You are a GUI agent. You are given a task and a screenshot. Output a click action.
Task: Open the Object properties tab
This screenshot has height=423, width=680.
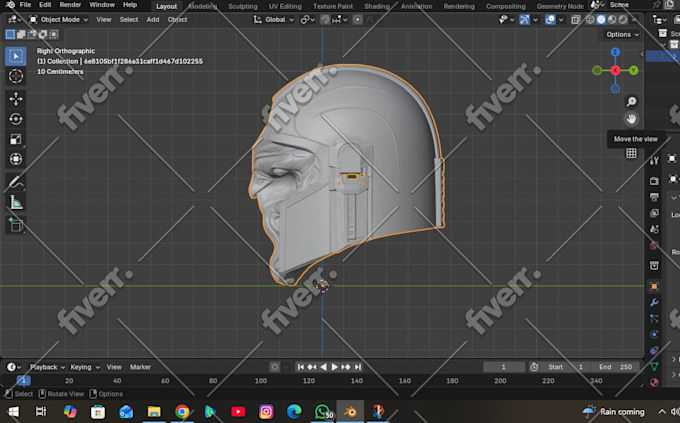[654, 286]
